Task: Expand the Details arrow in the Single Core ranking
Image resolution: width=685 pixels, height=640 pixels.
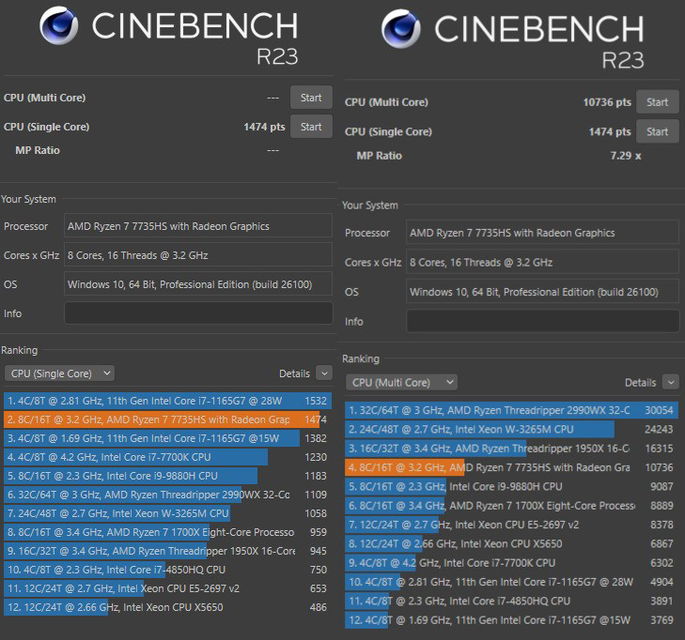Action: coord(323,373)
